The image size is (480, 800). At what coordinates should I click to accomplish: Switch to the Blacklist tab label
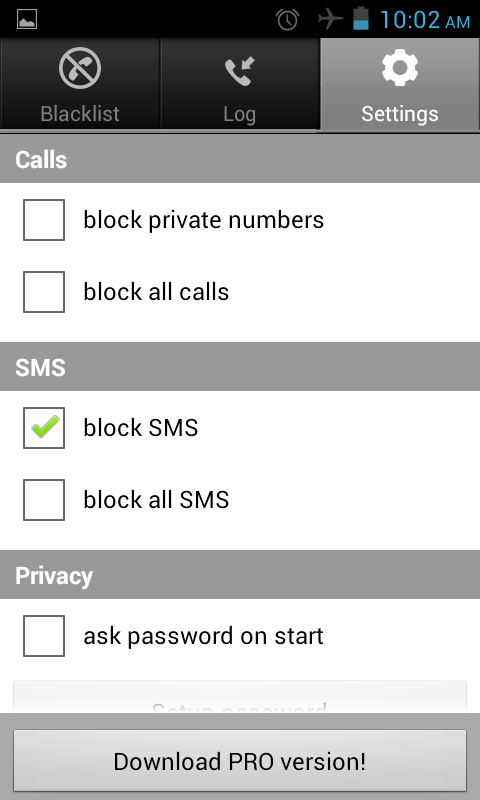click(x=80, y=114)
